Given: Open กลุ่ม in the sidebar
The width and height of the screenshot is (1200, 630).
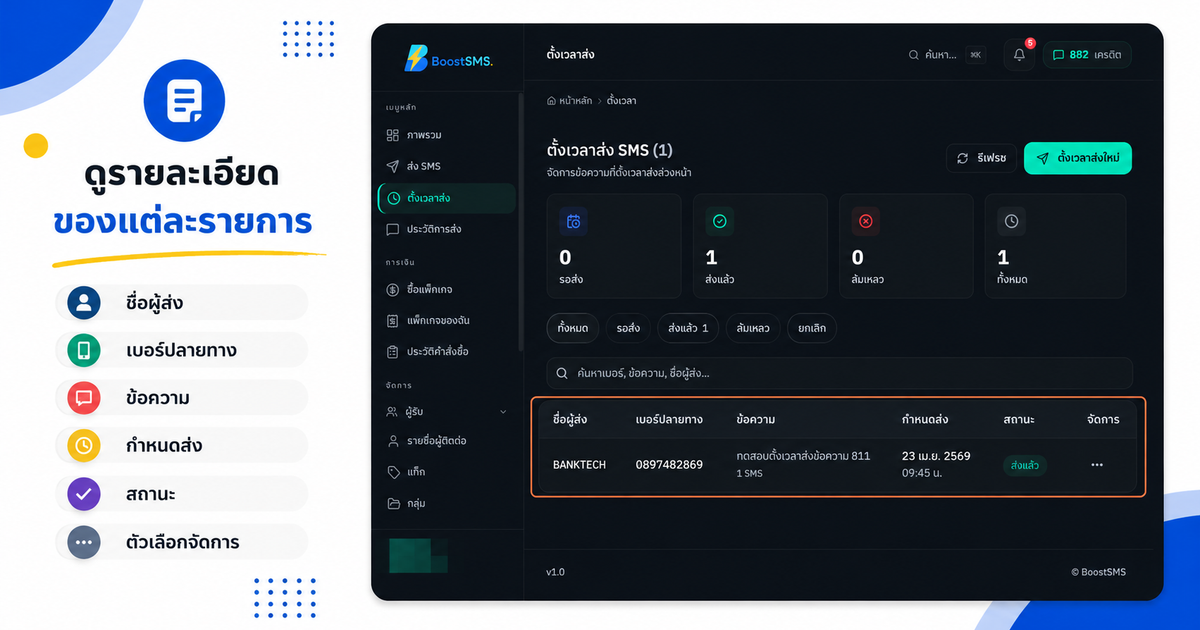Looking at the screenshot, I should click(x=446, y=504).
